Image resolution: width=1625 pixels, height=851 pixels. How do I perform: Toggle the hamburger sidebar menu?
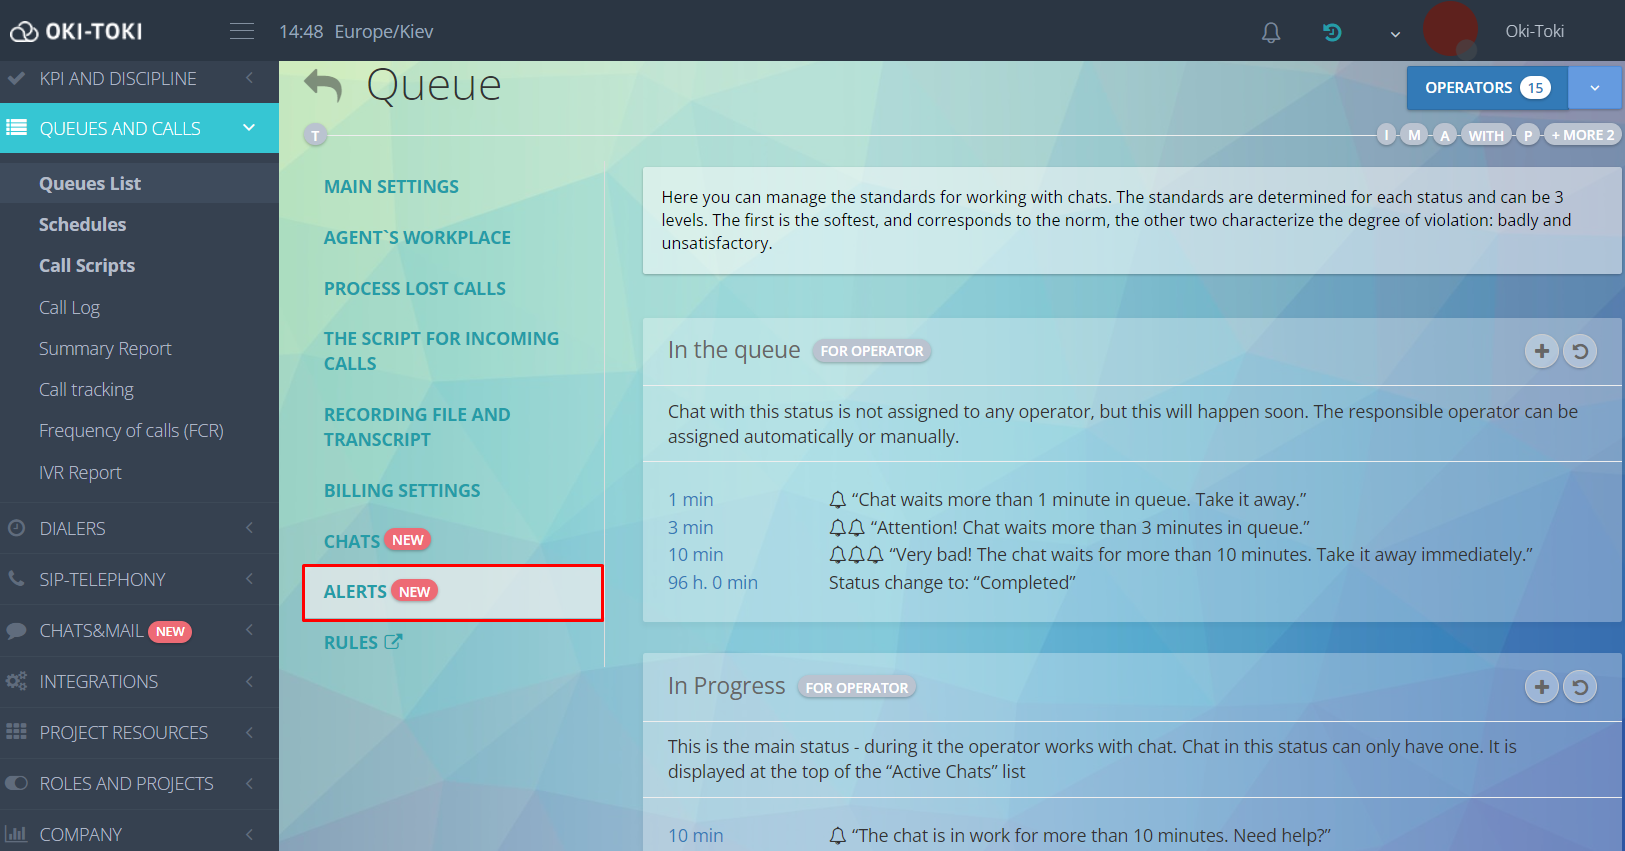click(x=242, y=31)
